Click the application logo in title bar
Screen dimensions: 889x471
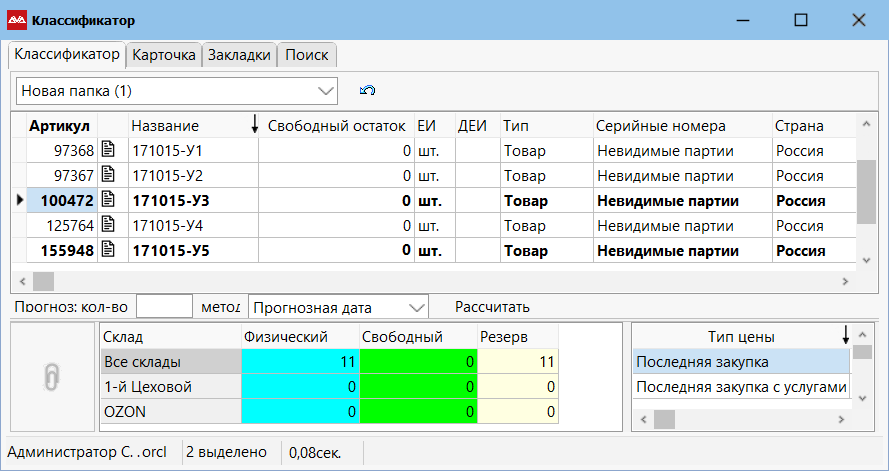pyautogui.click(x=16, y=20)
